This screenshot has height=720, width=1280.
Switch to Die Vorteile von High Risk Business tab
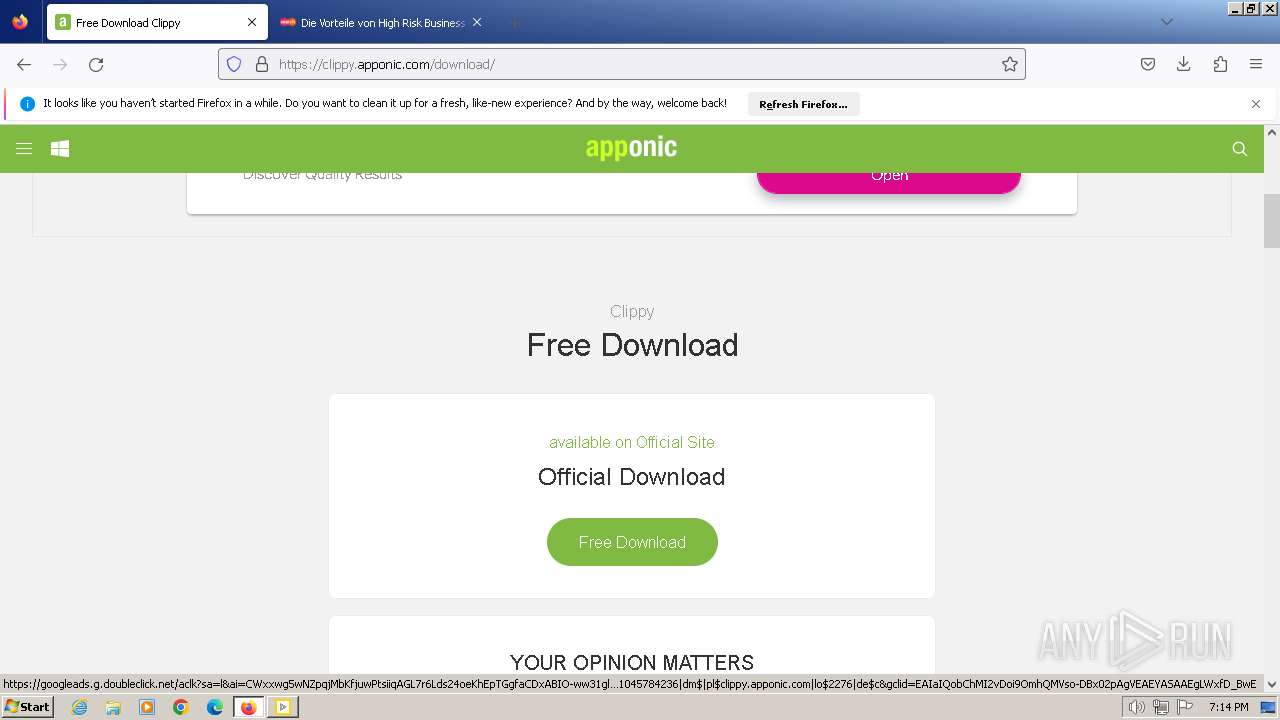click(382, 22)
